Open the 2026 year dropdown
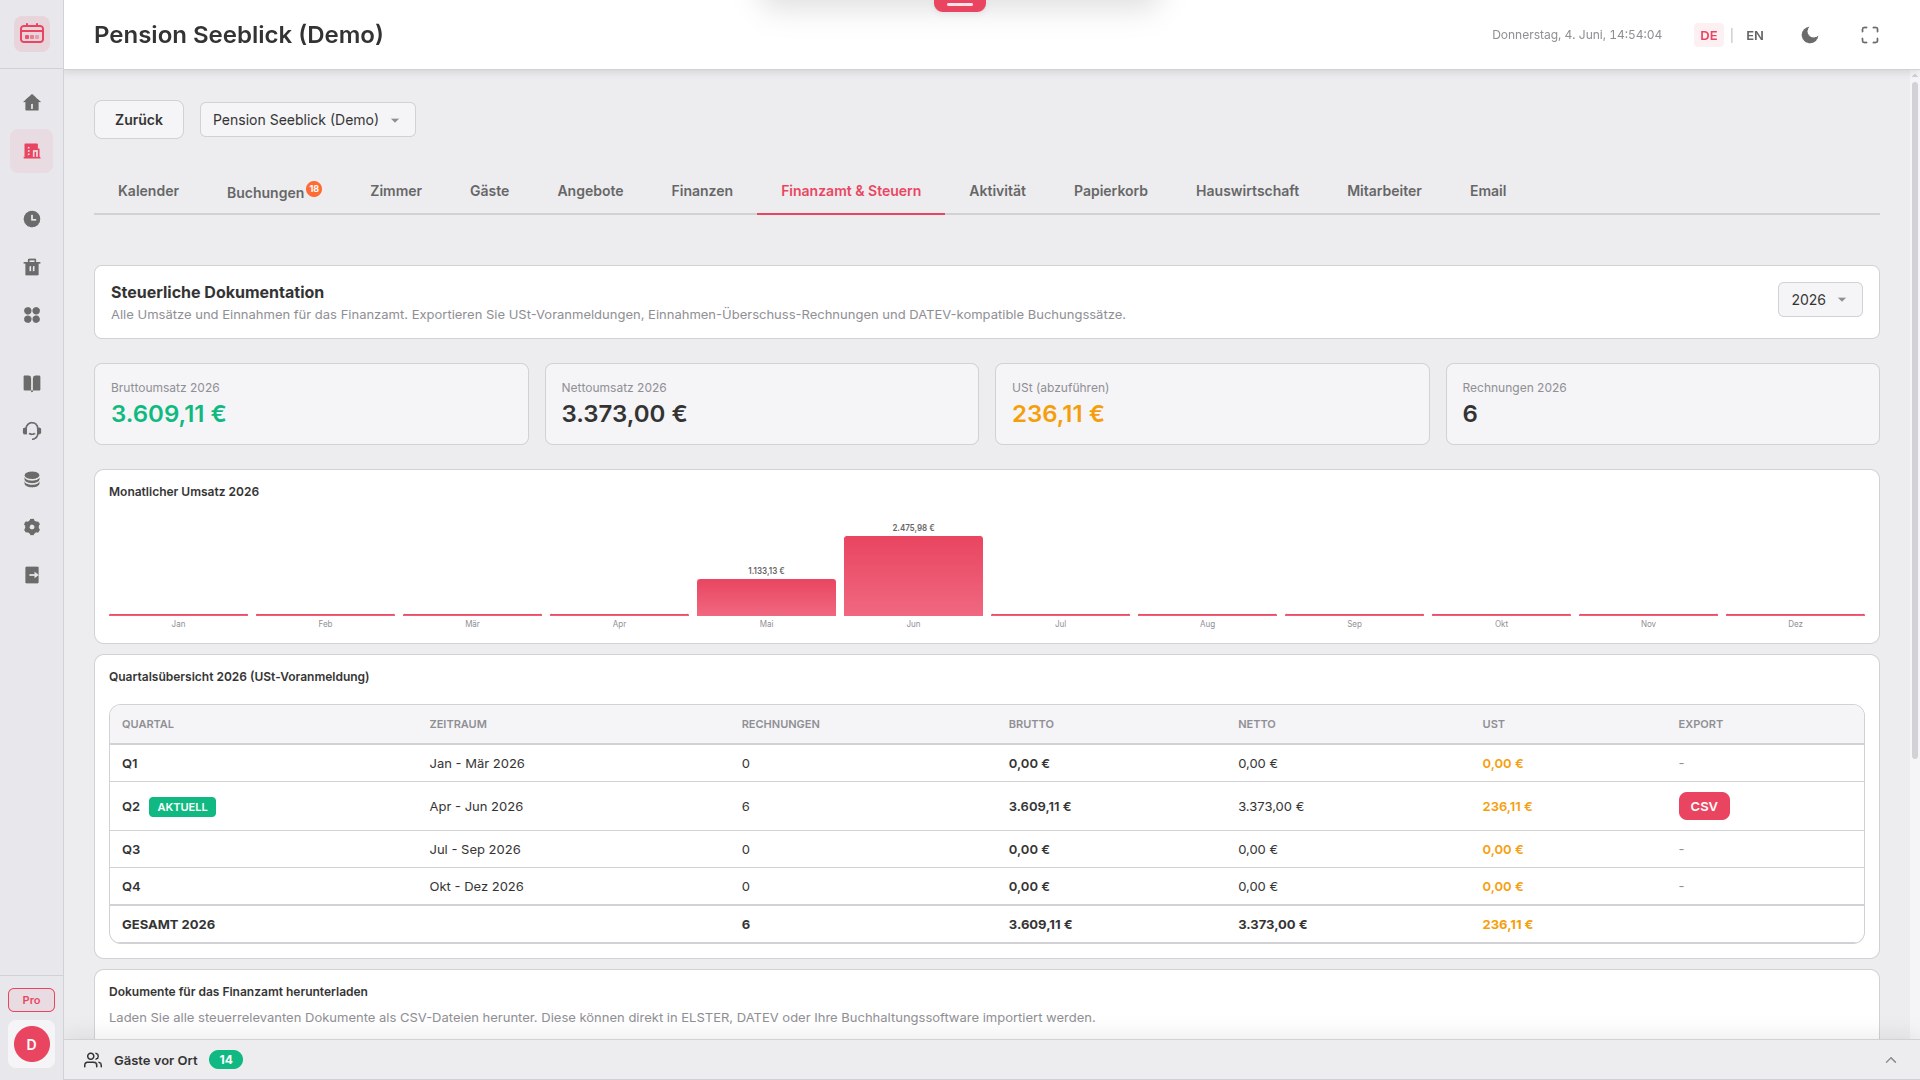Screen dimensions: 1920x1080 1820,300
